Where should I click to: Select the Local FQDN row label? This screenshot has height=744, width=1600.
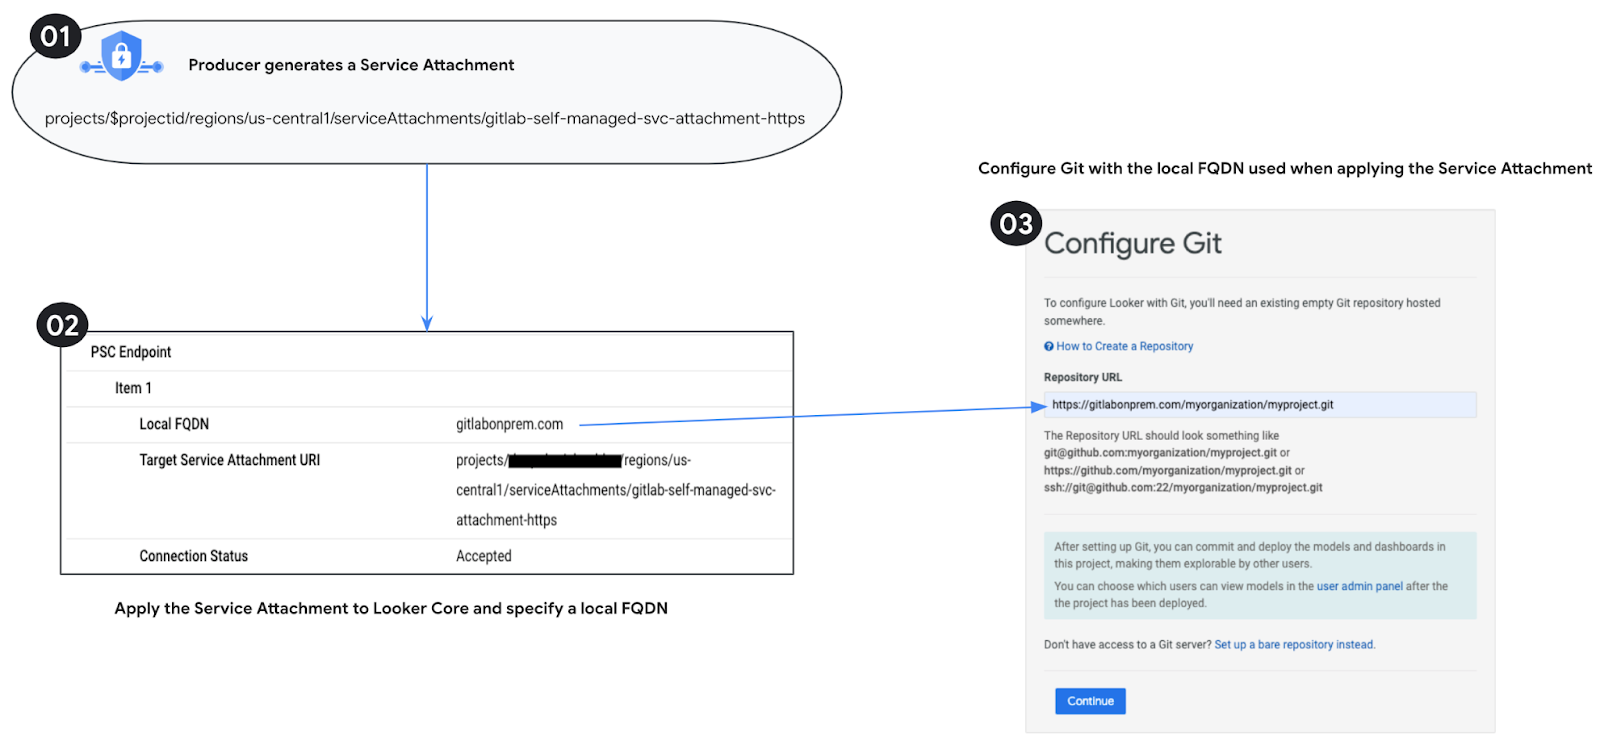coord(174,424)
